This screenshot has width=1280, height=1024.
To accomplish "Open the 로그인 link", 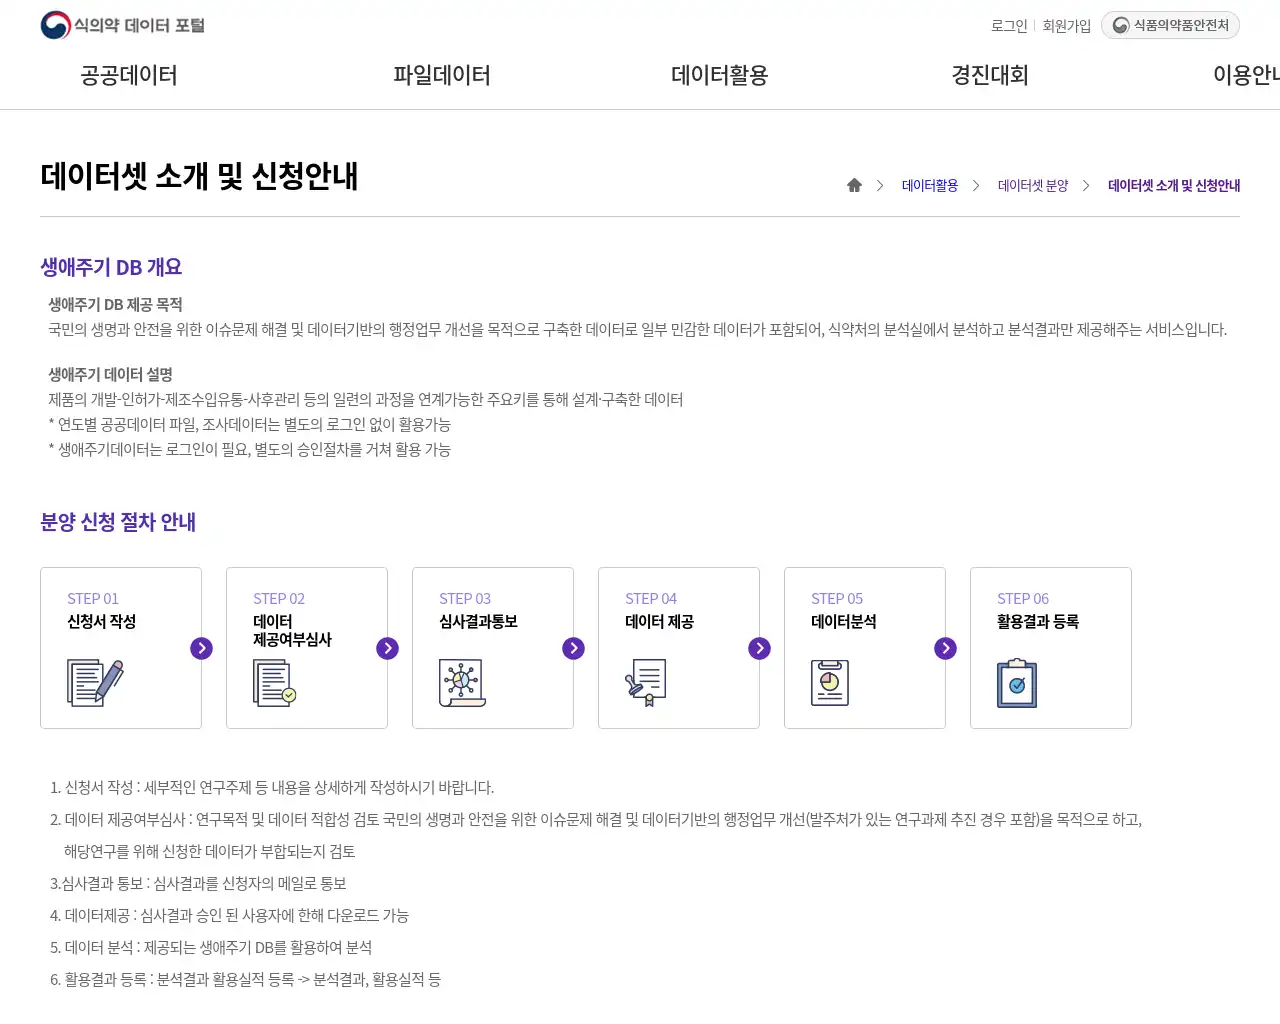I will [1009, 26].
